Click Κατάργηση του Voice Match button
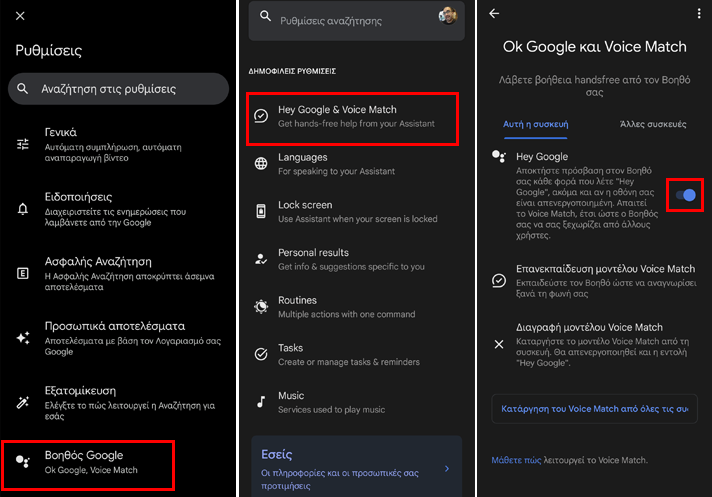The image size is (712, 497). pyautogui.click(x=594, y=409)
